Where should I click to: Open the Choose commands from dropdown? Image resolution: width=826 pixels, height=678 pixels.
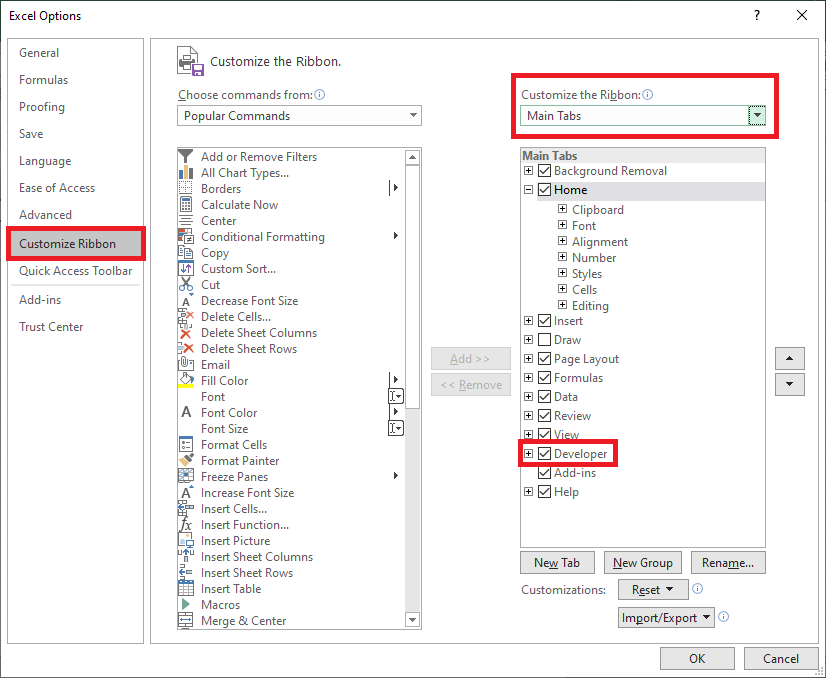click(299, 115)
